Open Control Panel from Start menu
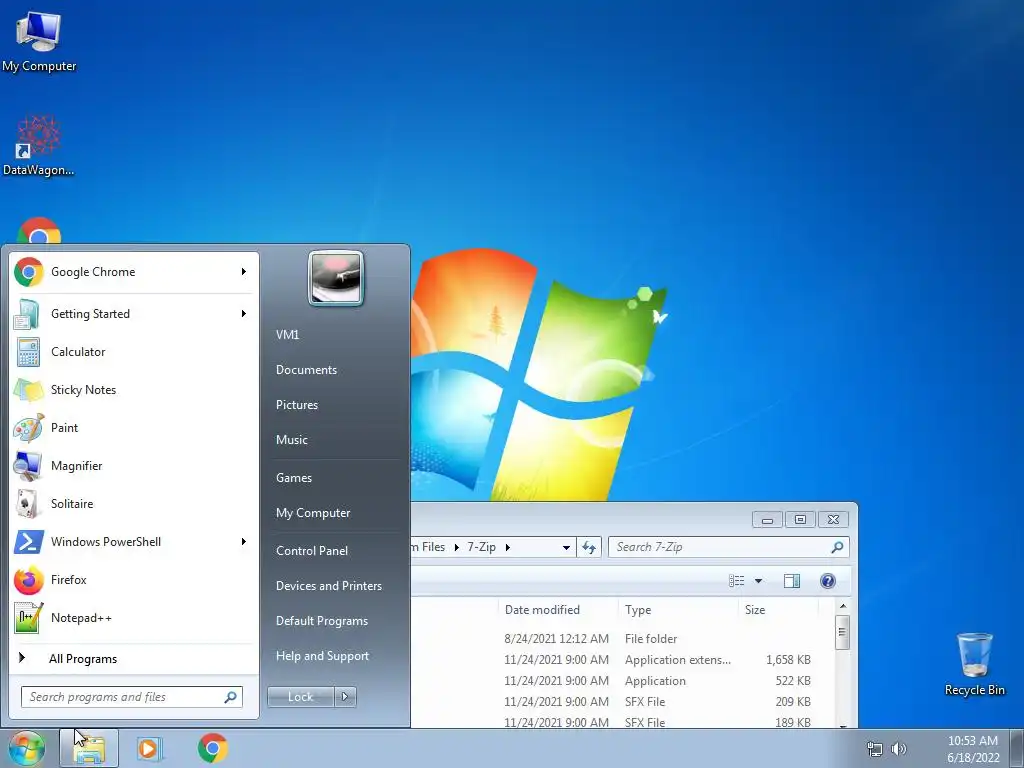This screenshot has width=1024, height=768. pyautogui.click(x=312, y=551)
